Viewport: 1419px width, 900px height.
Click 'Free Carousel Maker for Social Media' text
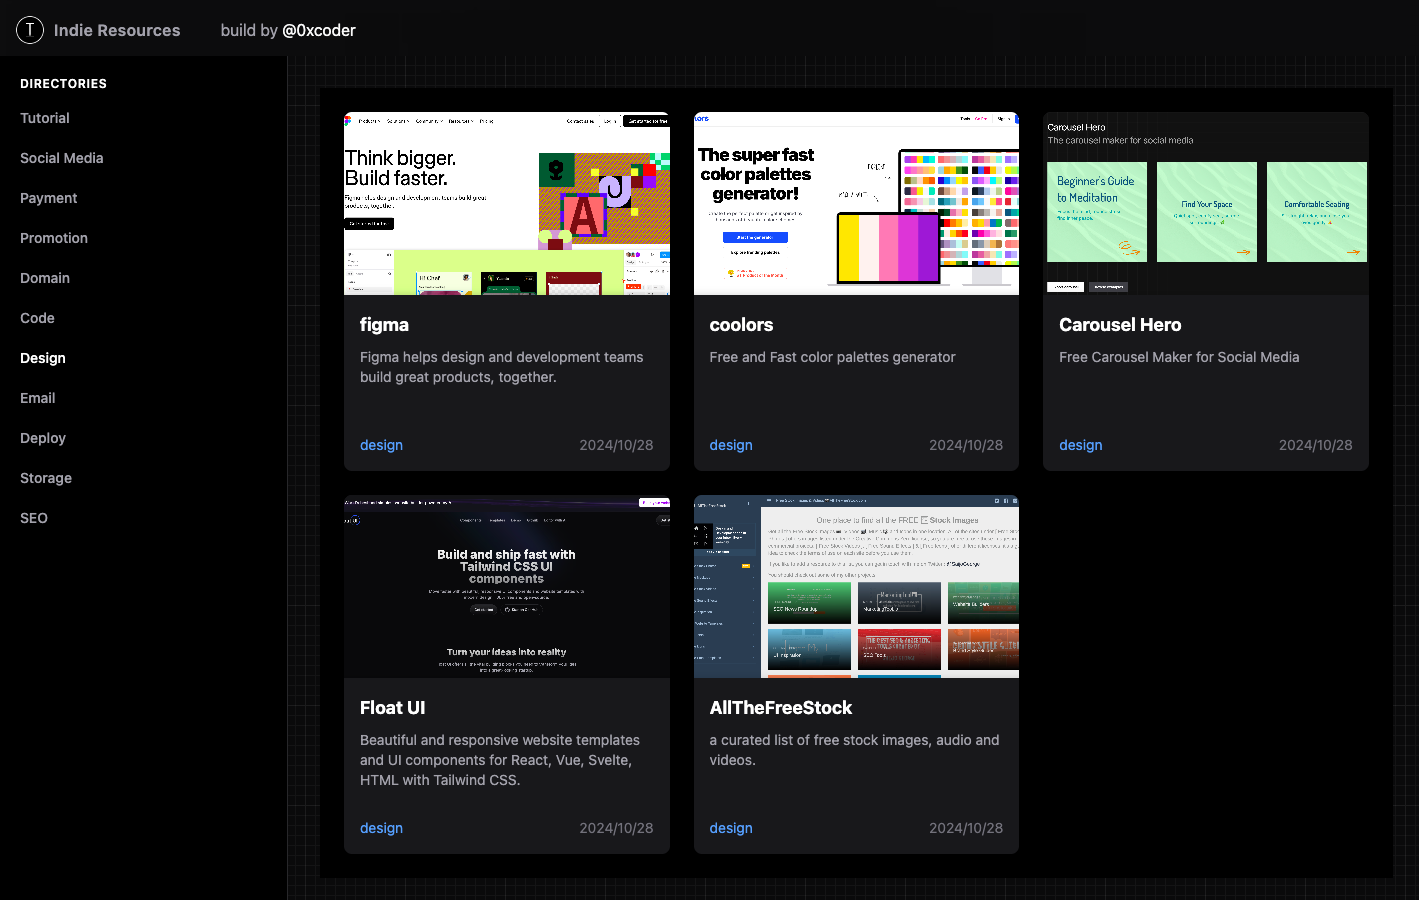pos(1179,357)
